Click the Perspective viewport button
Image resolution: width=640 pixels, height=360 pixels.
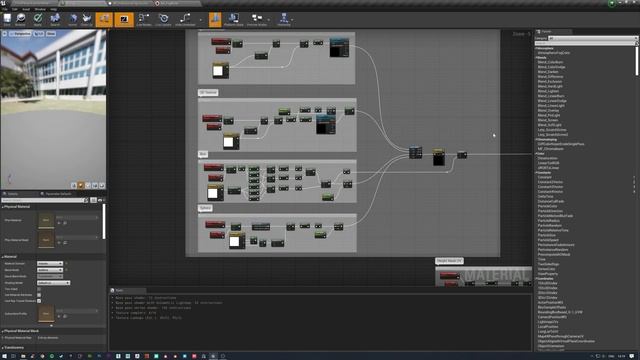click(x=20, y=33)
